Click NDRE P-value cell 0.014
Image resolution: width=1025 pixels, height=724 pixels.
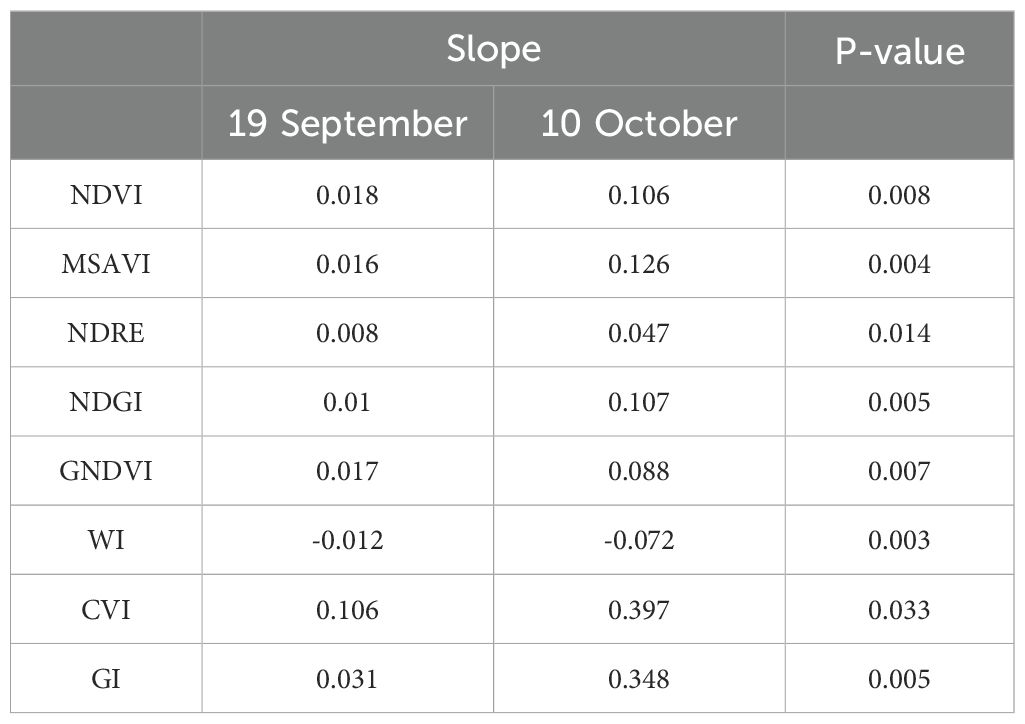(899, 333)
